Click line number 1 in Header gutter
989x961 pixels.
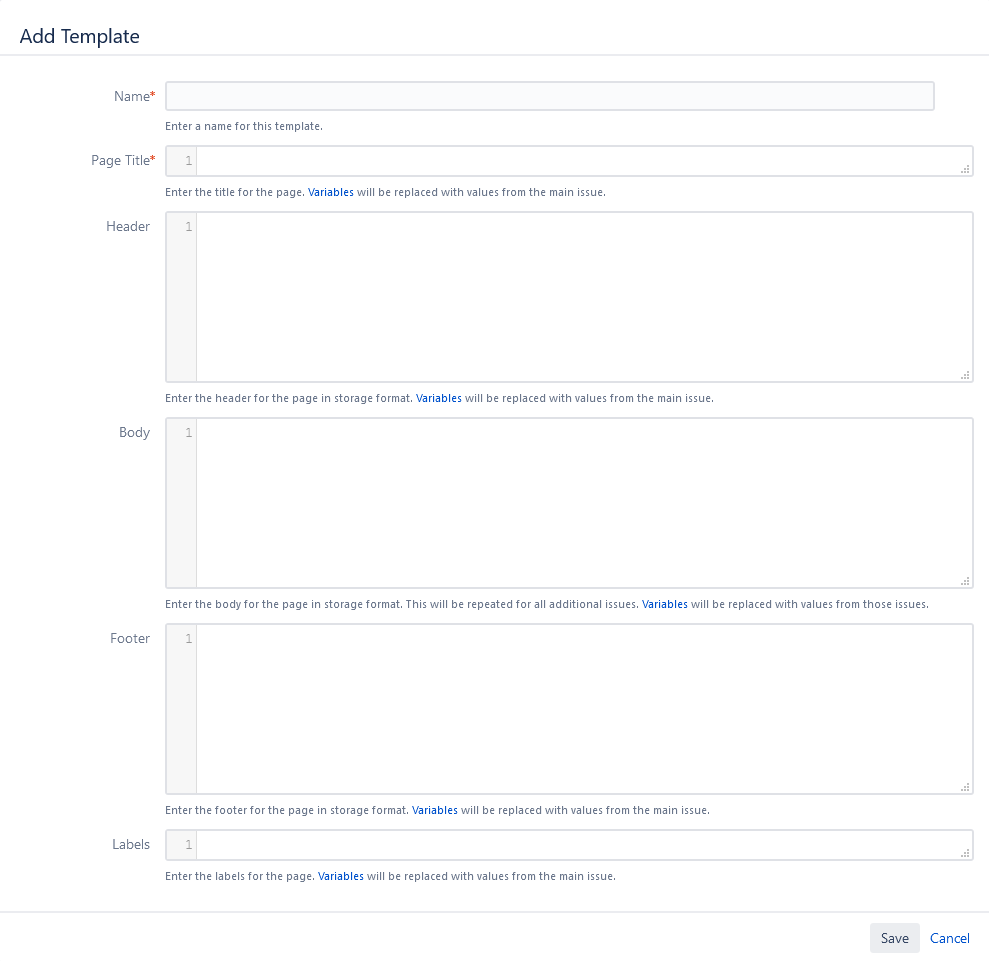tap(188, 227)
